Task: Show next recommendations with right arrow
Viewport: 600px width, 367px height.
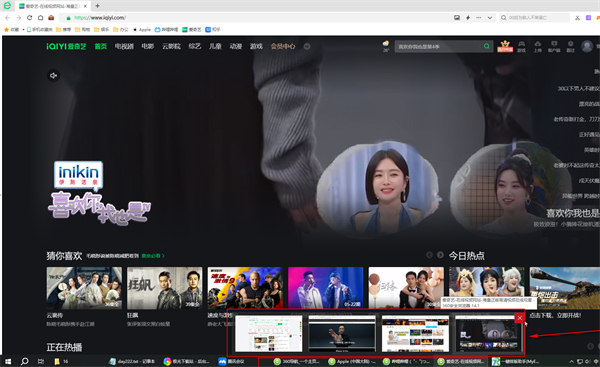Action: 440,255
